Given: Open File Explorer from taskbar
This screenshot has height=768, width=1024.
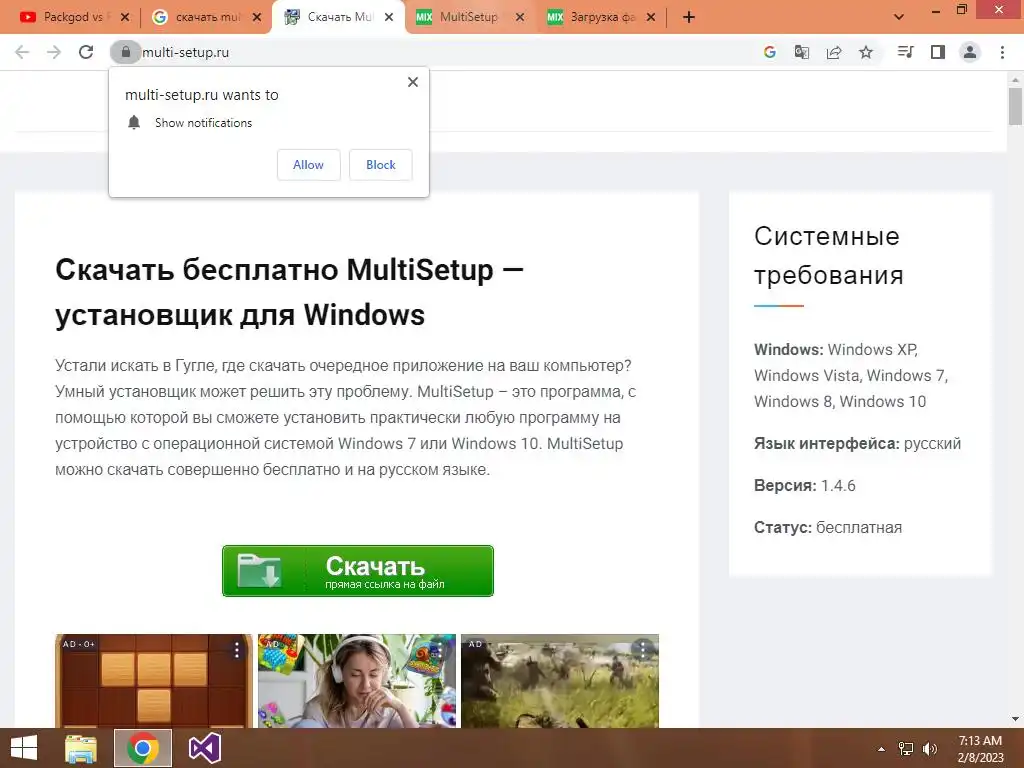Looking at the screenshot, I should click(81, 748).
